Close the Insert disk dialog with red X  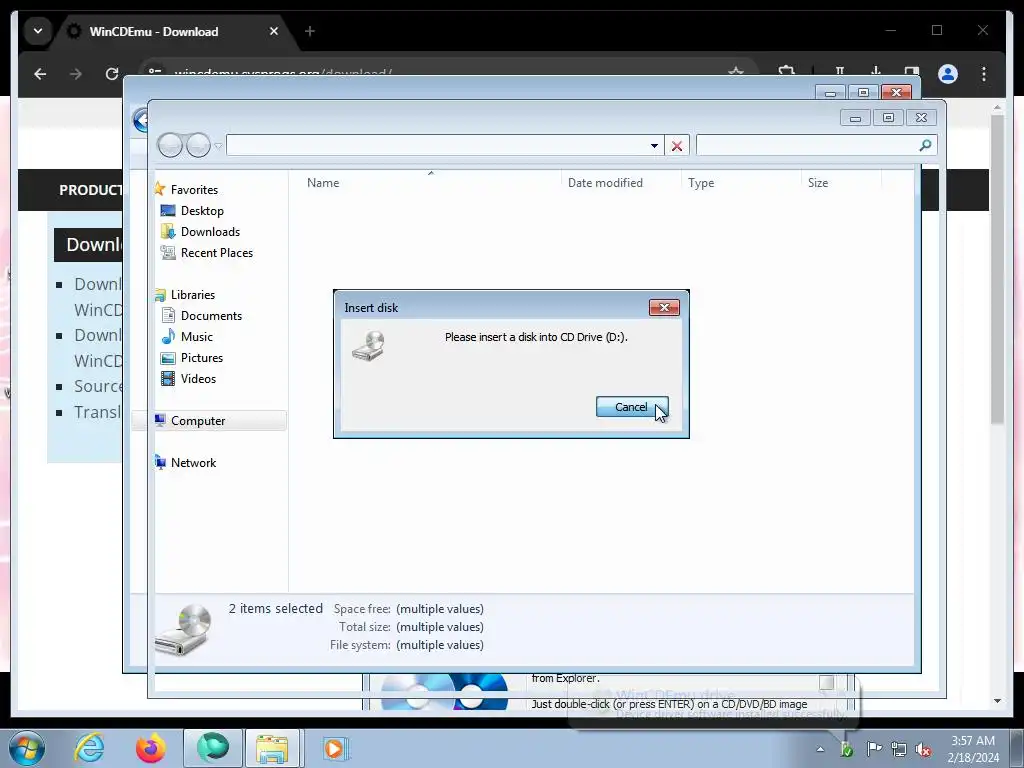pos(664,308)
